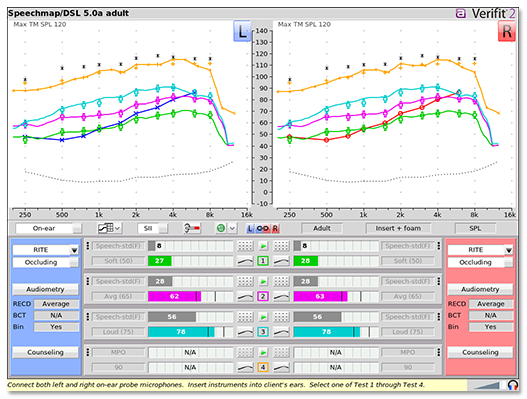Open left three-dot menu for Test 1

pos(88,246)
